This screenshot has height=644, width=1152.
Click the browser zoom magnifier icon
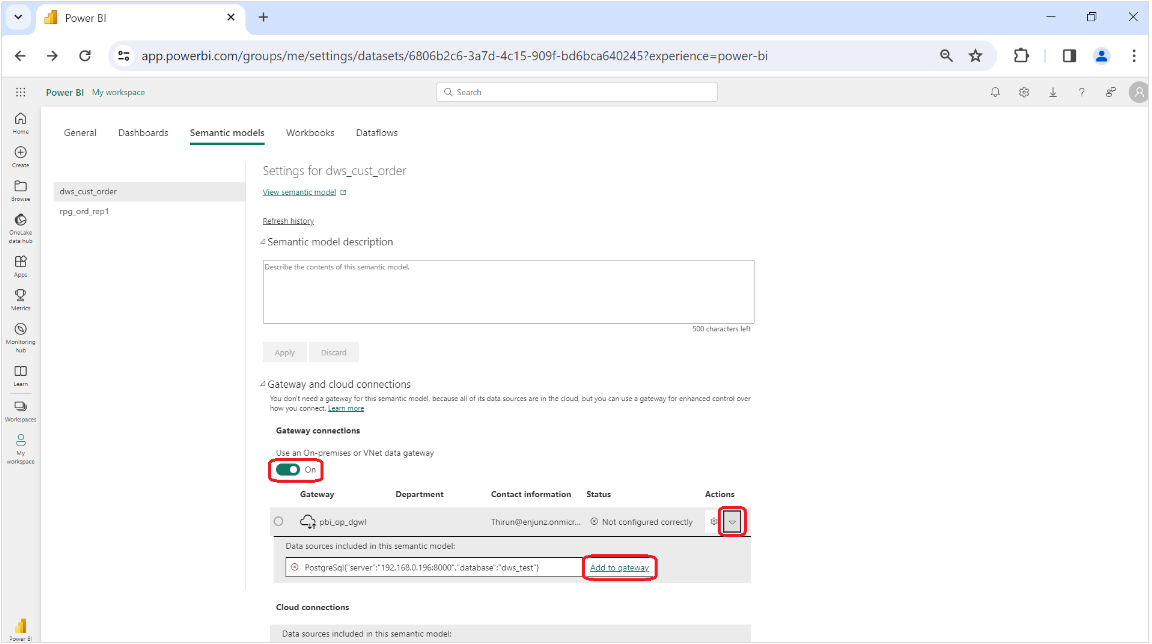[946, 56]
